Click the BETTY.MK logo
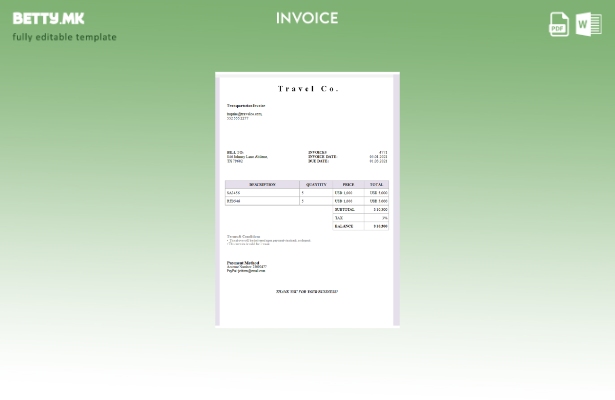Image resolution: width=615 pixels, height=400 pixels. [x=48, y=18]
